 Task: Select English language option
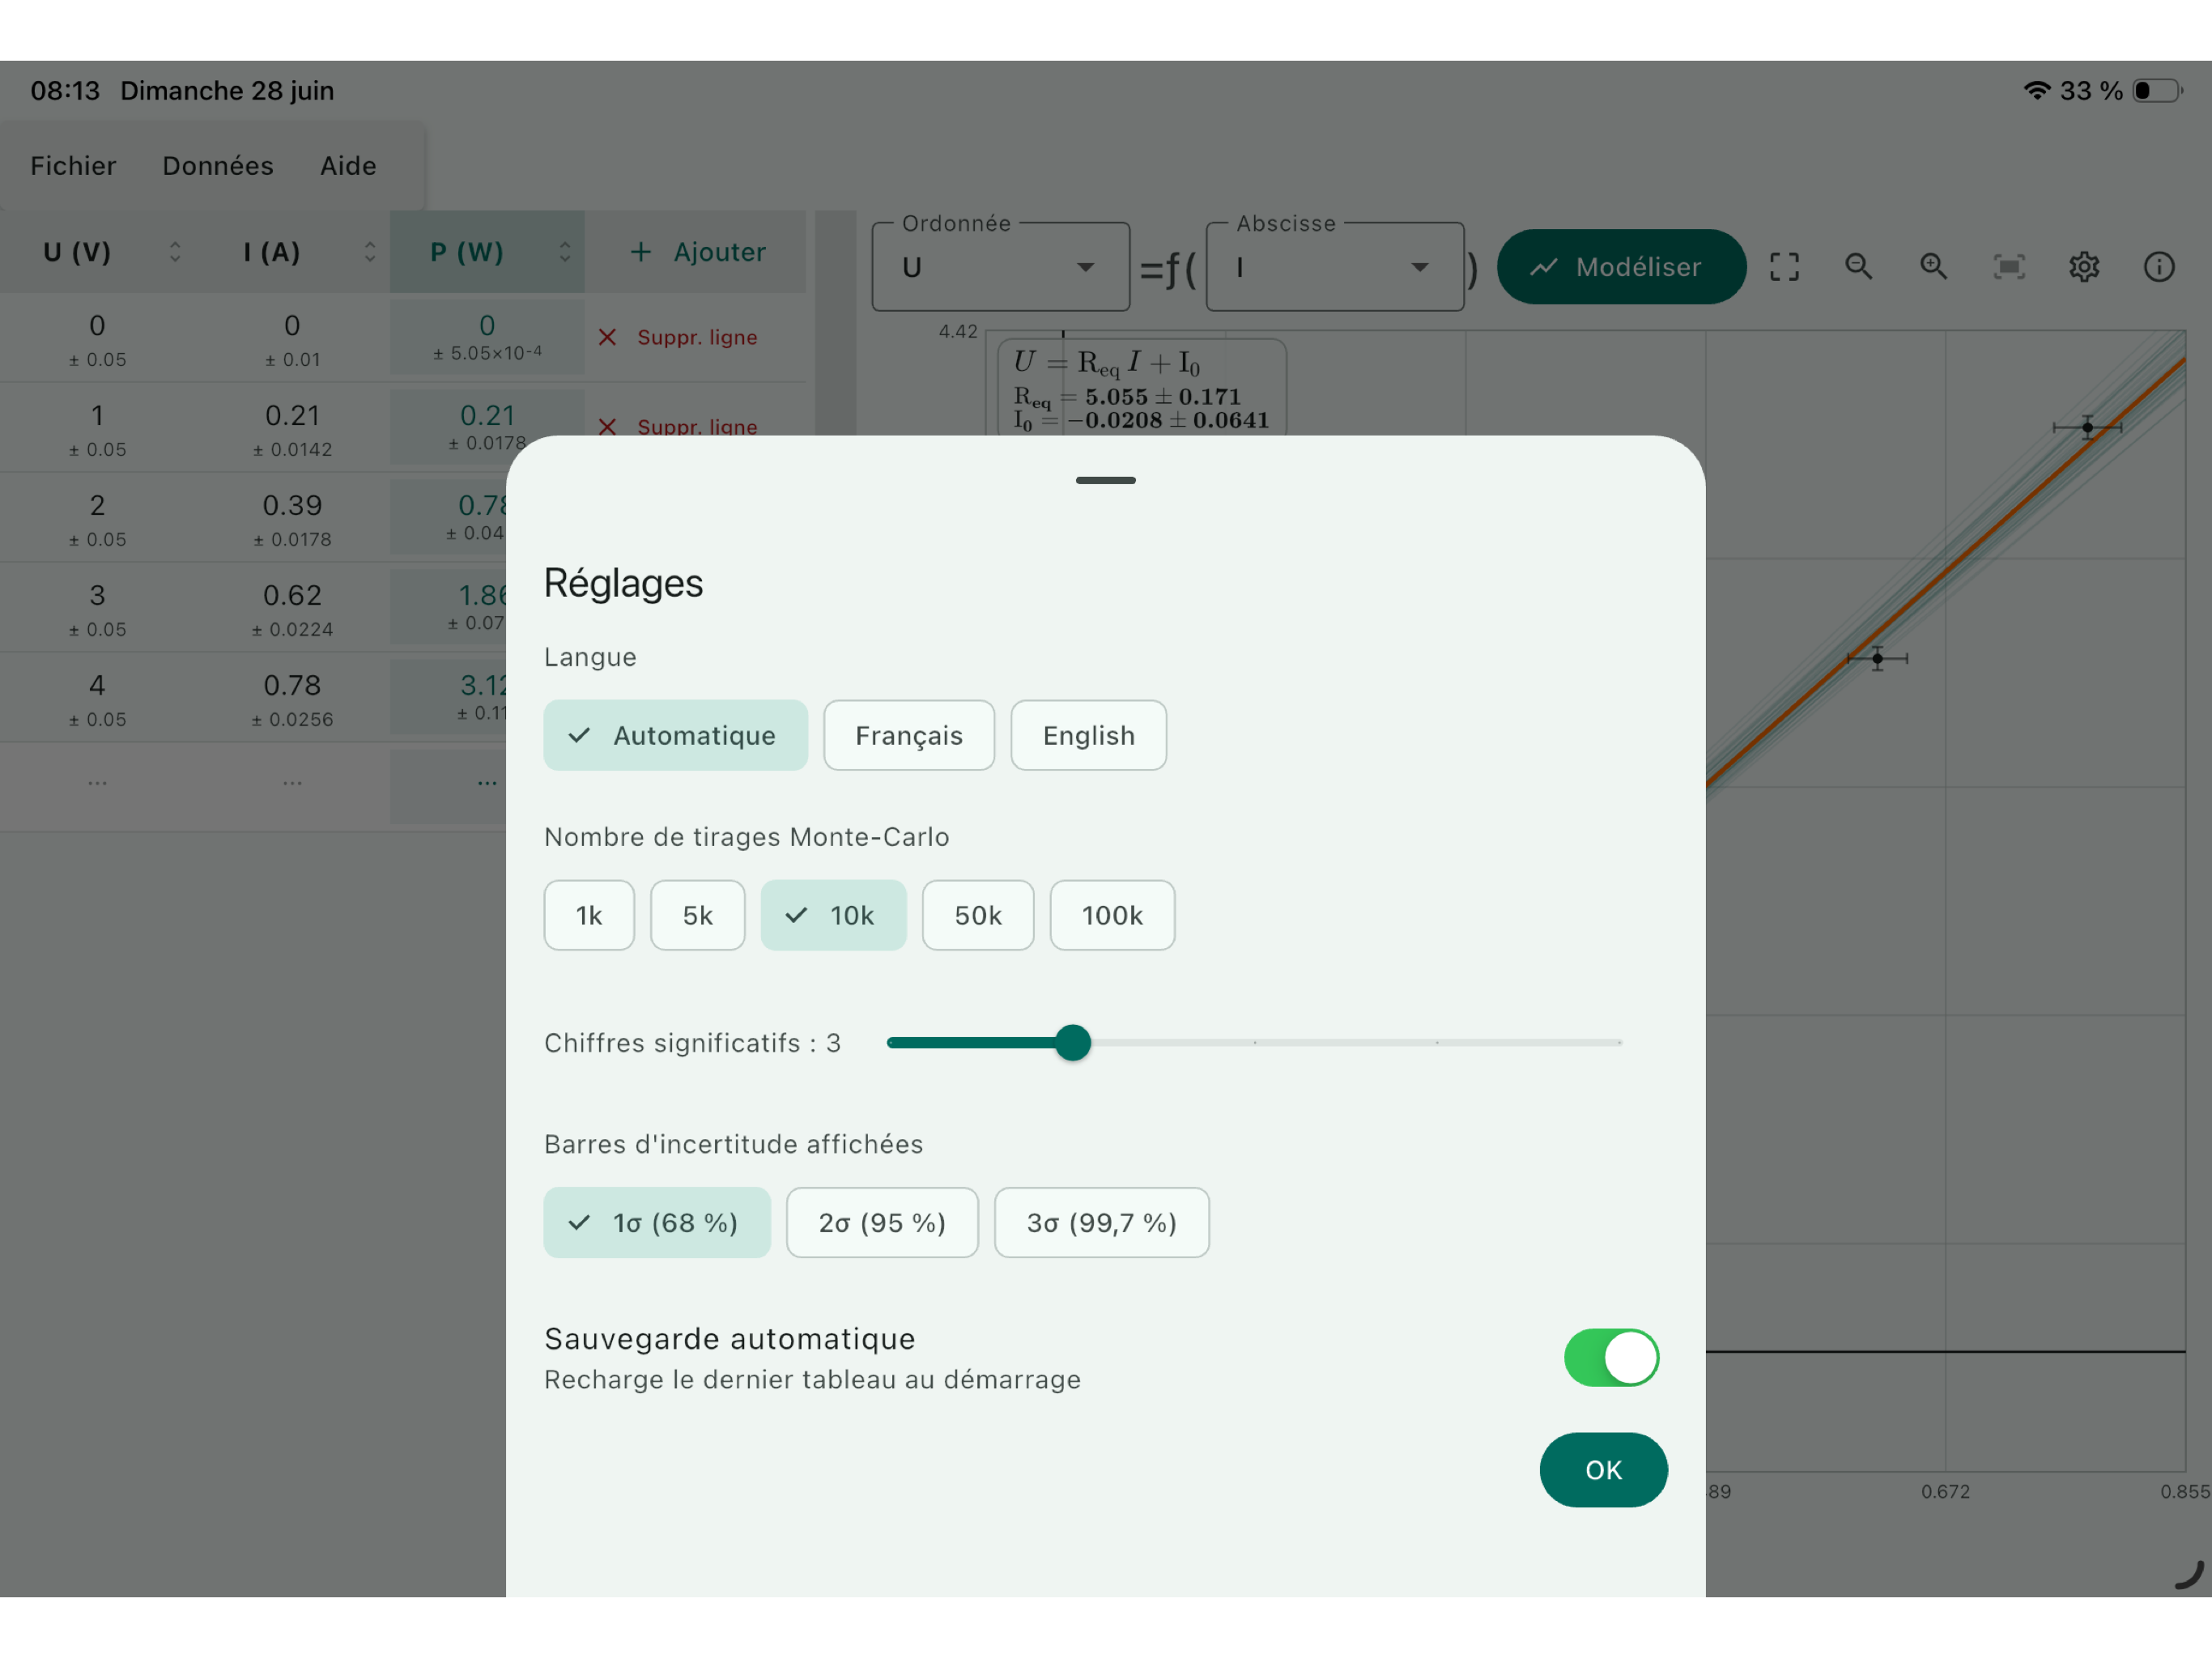click(1088, 735)
